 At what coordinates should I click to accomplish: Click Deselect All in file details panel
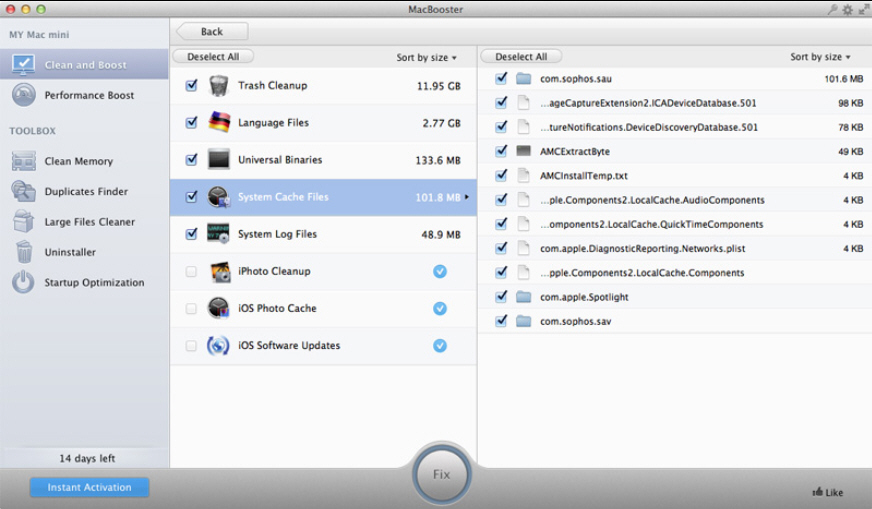coord(521,57)
